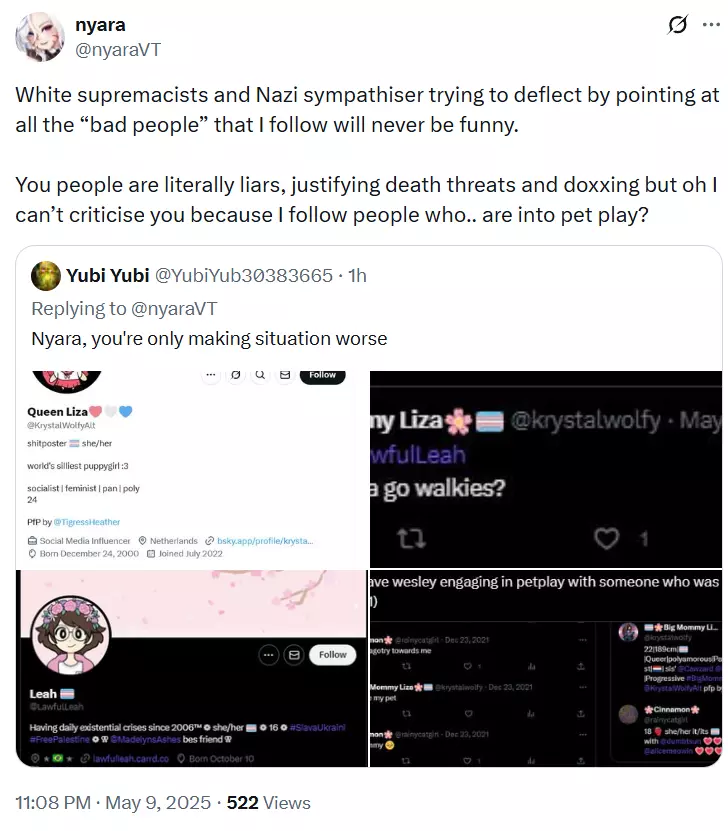Viewport: 728px width, 831px height.
Task: Open quoted user @YubiYub30383665 profile
Action: (x=243, y=276)
